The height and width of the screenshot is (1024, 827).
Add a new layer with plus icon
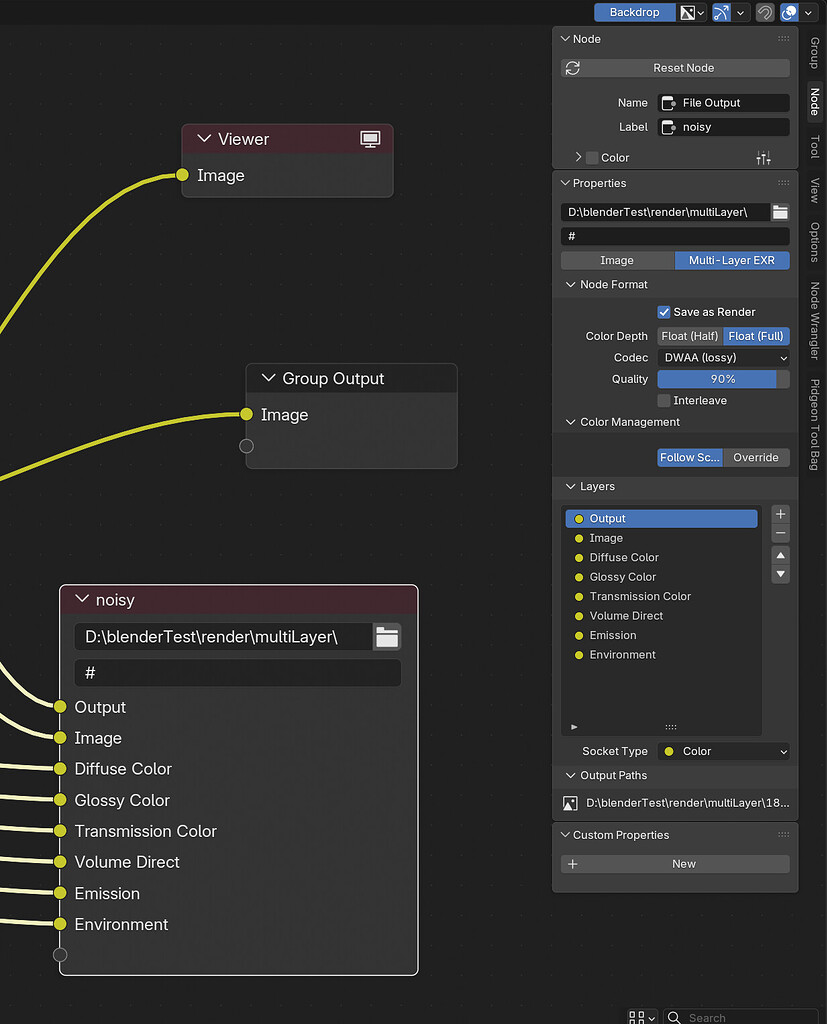tap(781, 514)
